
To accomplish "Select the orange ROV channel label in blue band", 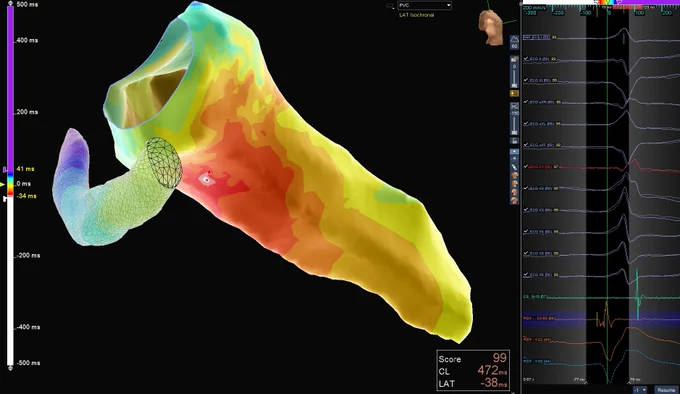I will [x=539, y=319].
